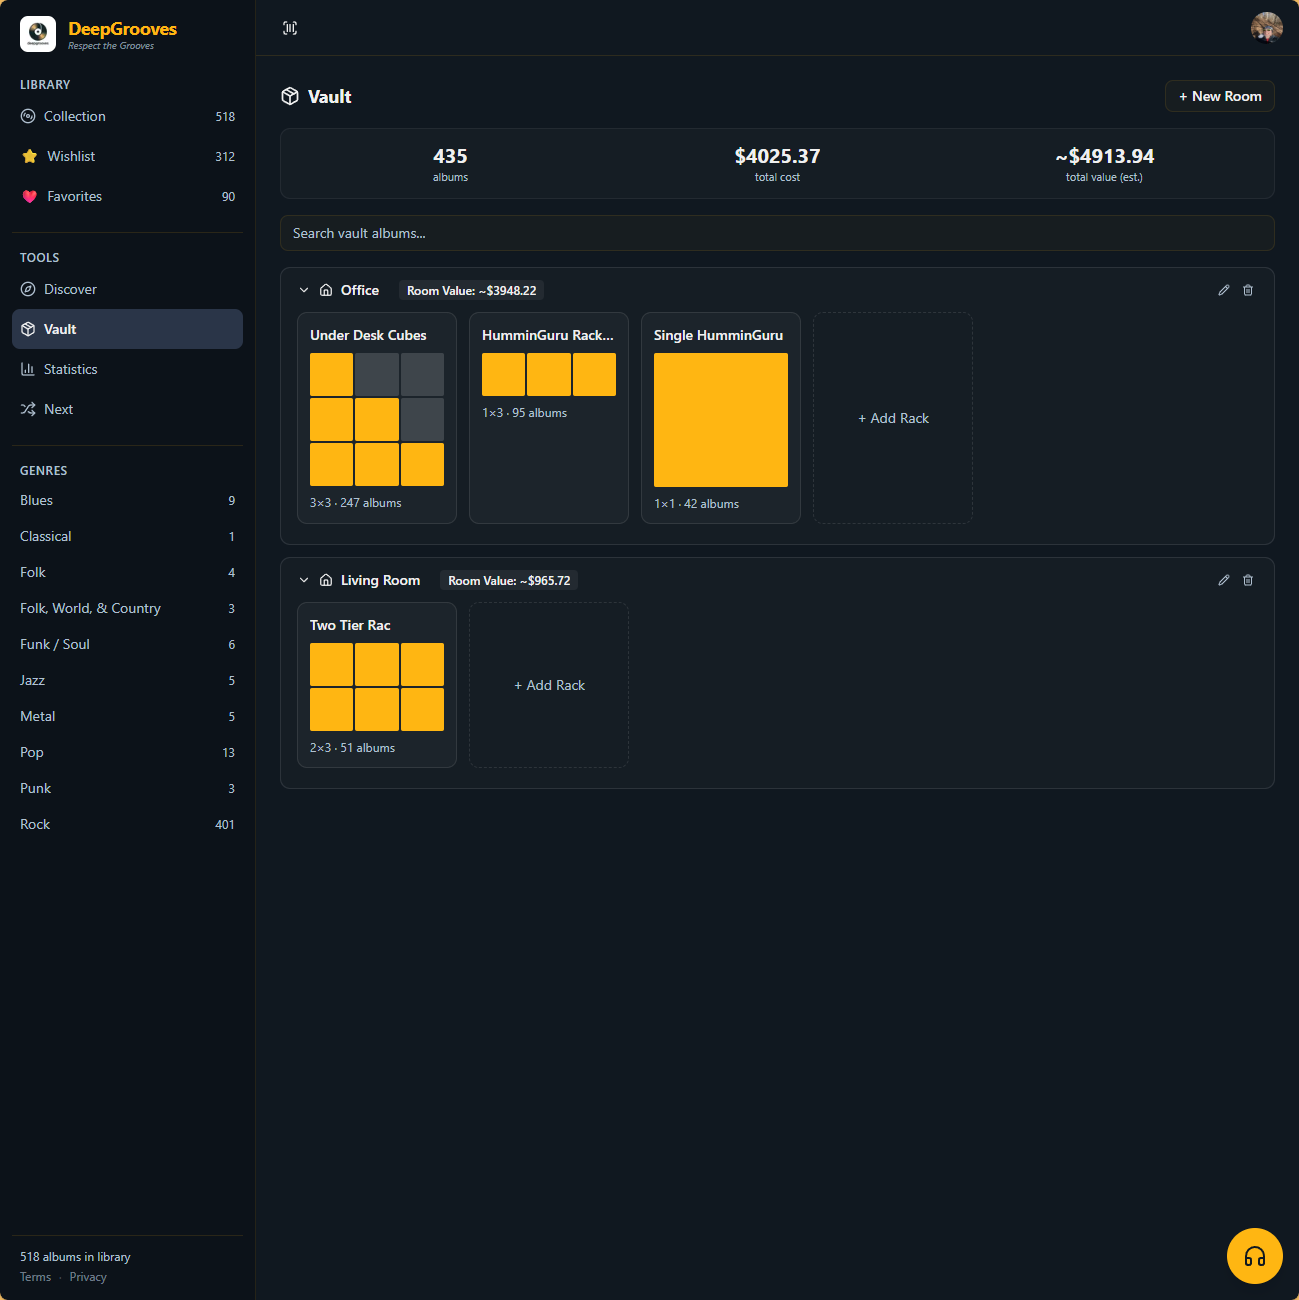Click the 1×3 · 95 albums label

525,413
